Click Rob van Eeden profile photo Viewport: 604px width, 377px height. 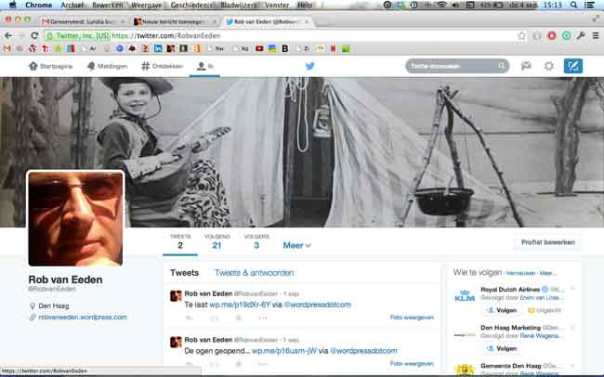(x=76, y=219)
